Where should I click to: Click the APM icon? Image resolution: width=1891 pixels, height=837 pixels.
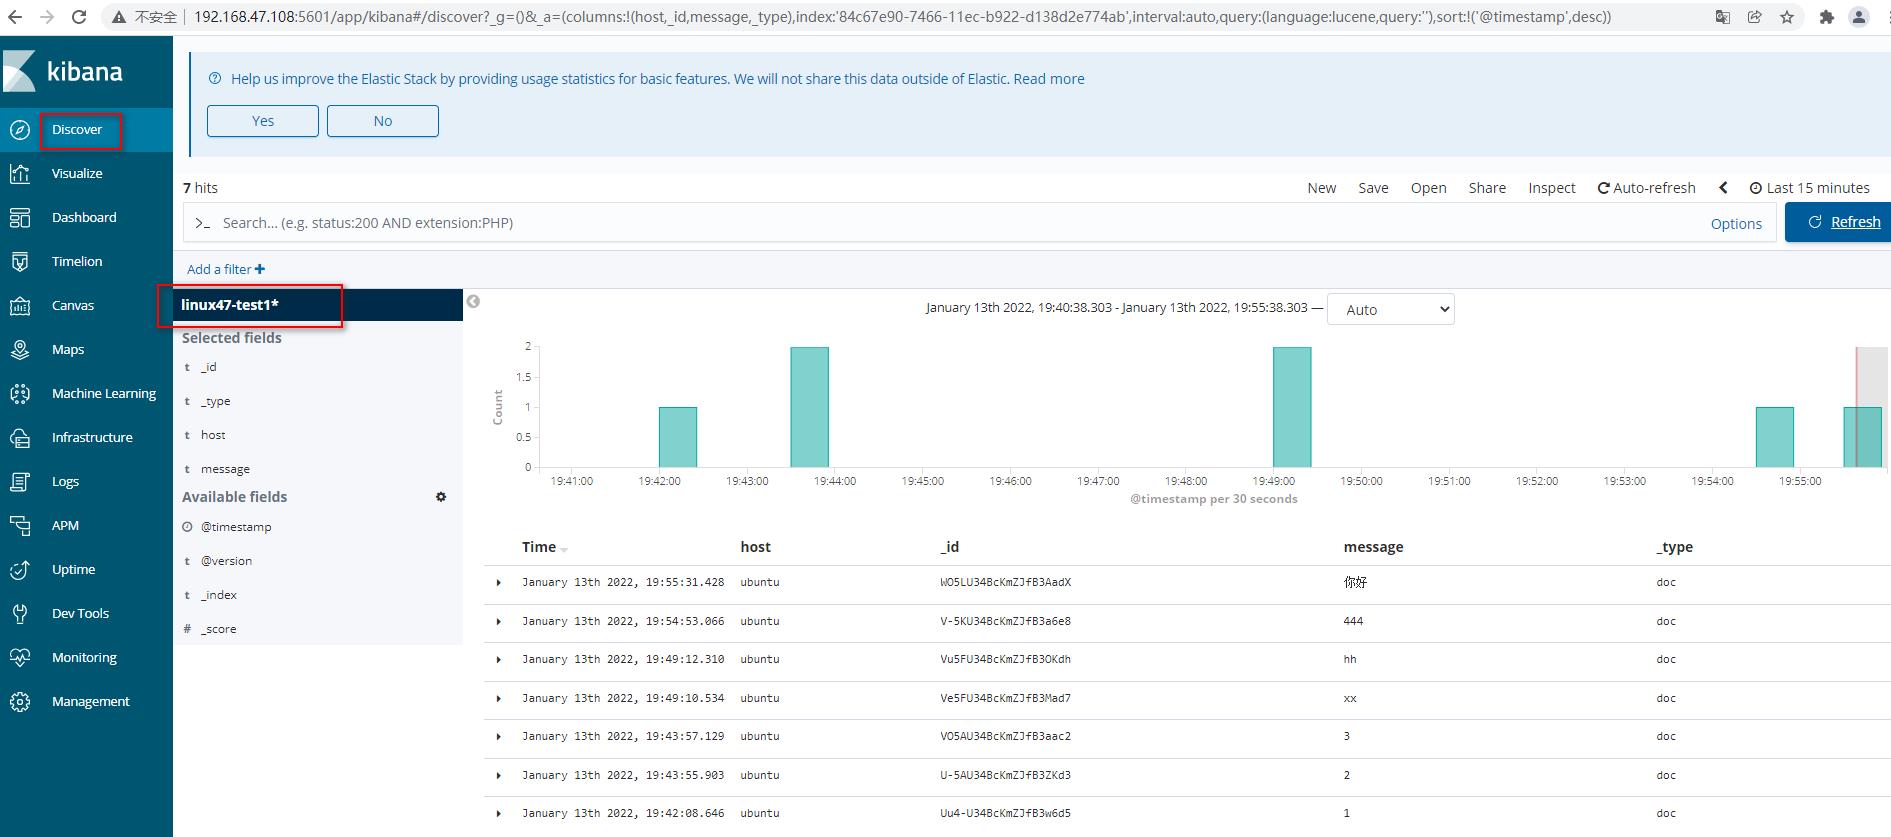(20, 526)
